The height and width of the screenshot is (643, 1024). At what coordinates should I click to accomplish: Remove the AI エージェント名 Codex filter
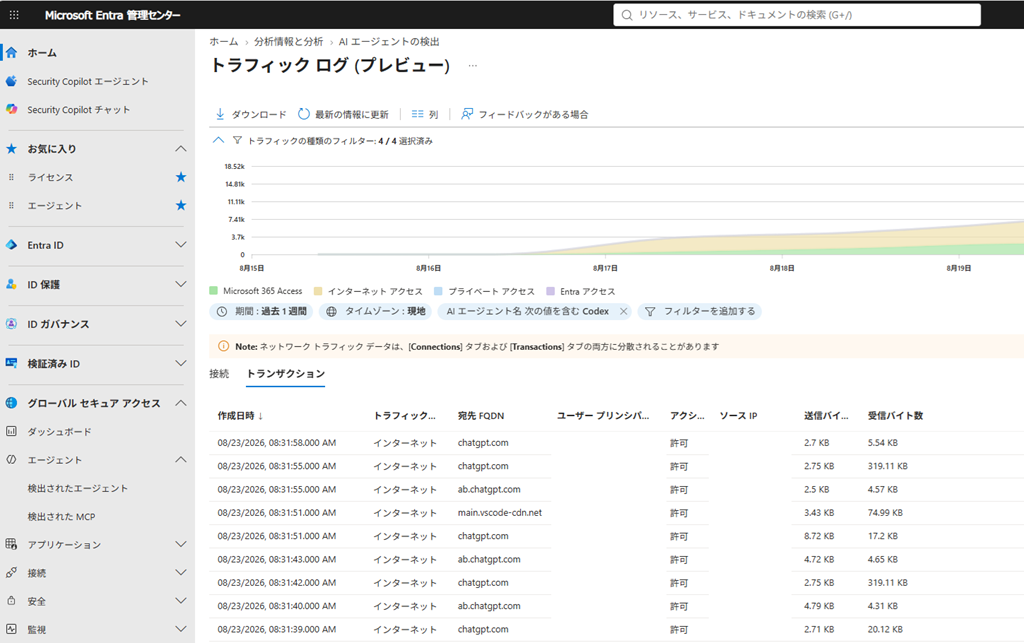tap(624, 311)
